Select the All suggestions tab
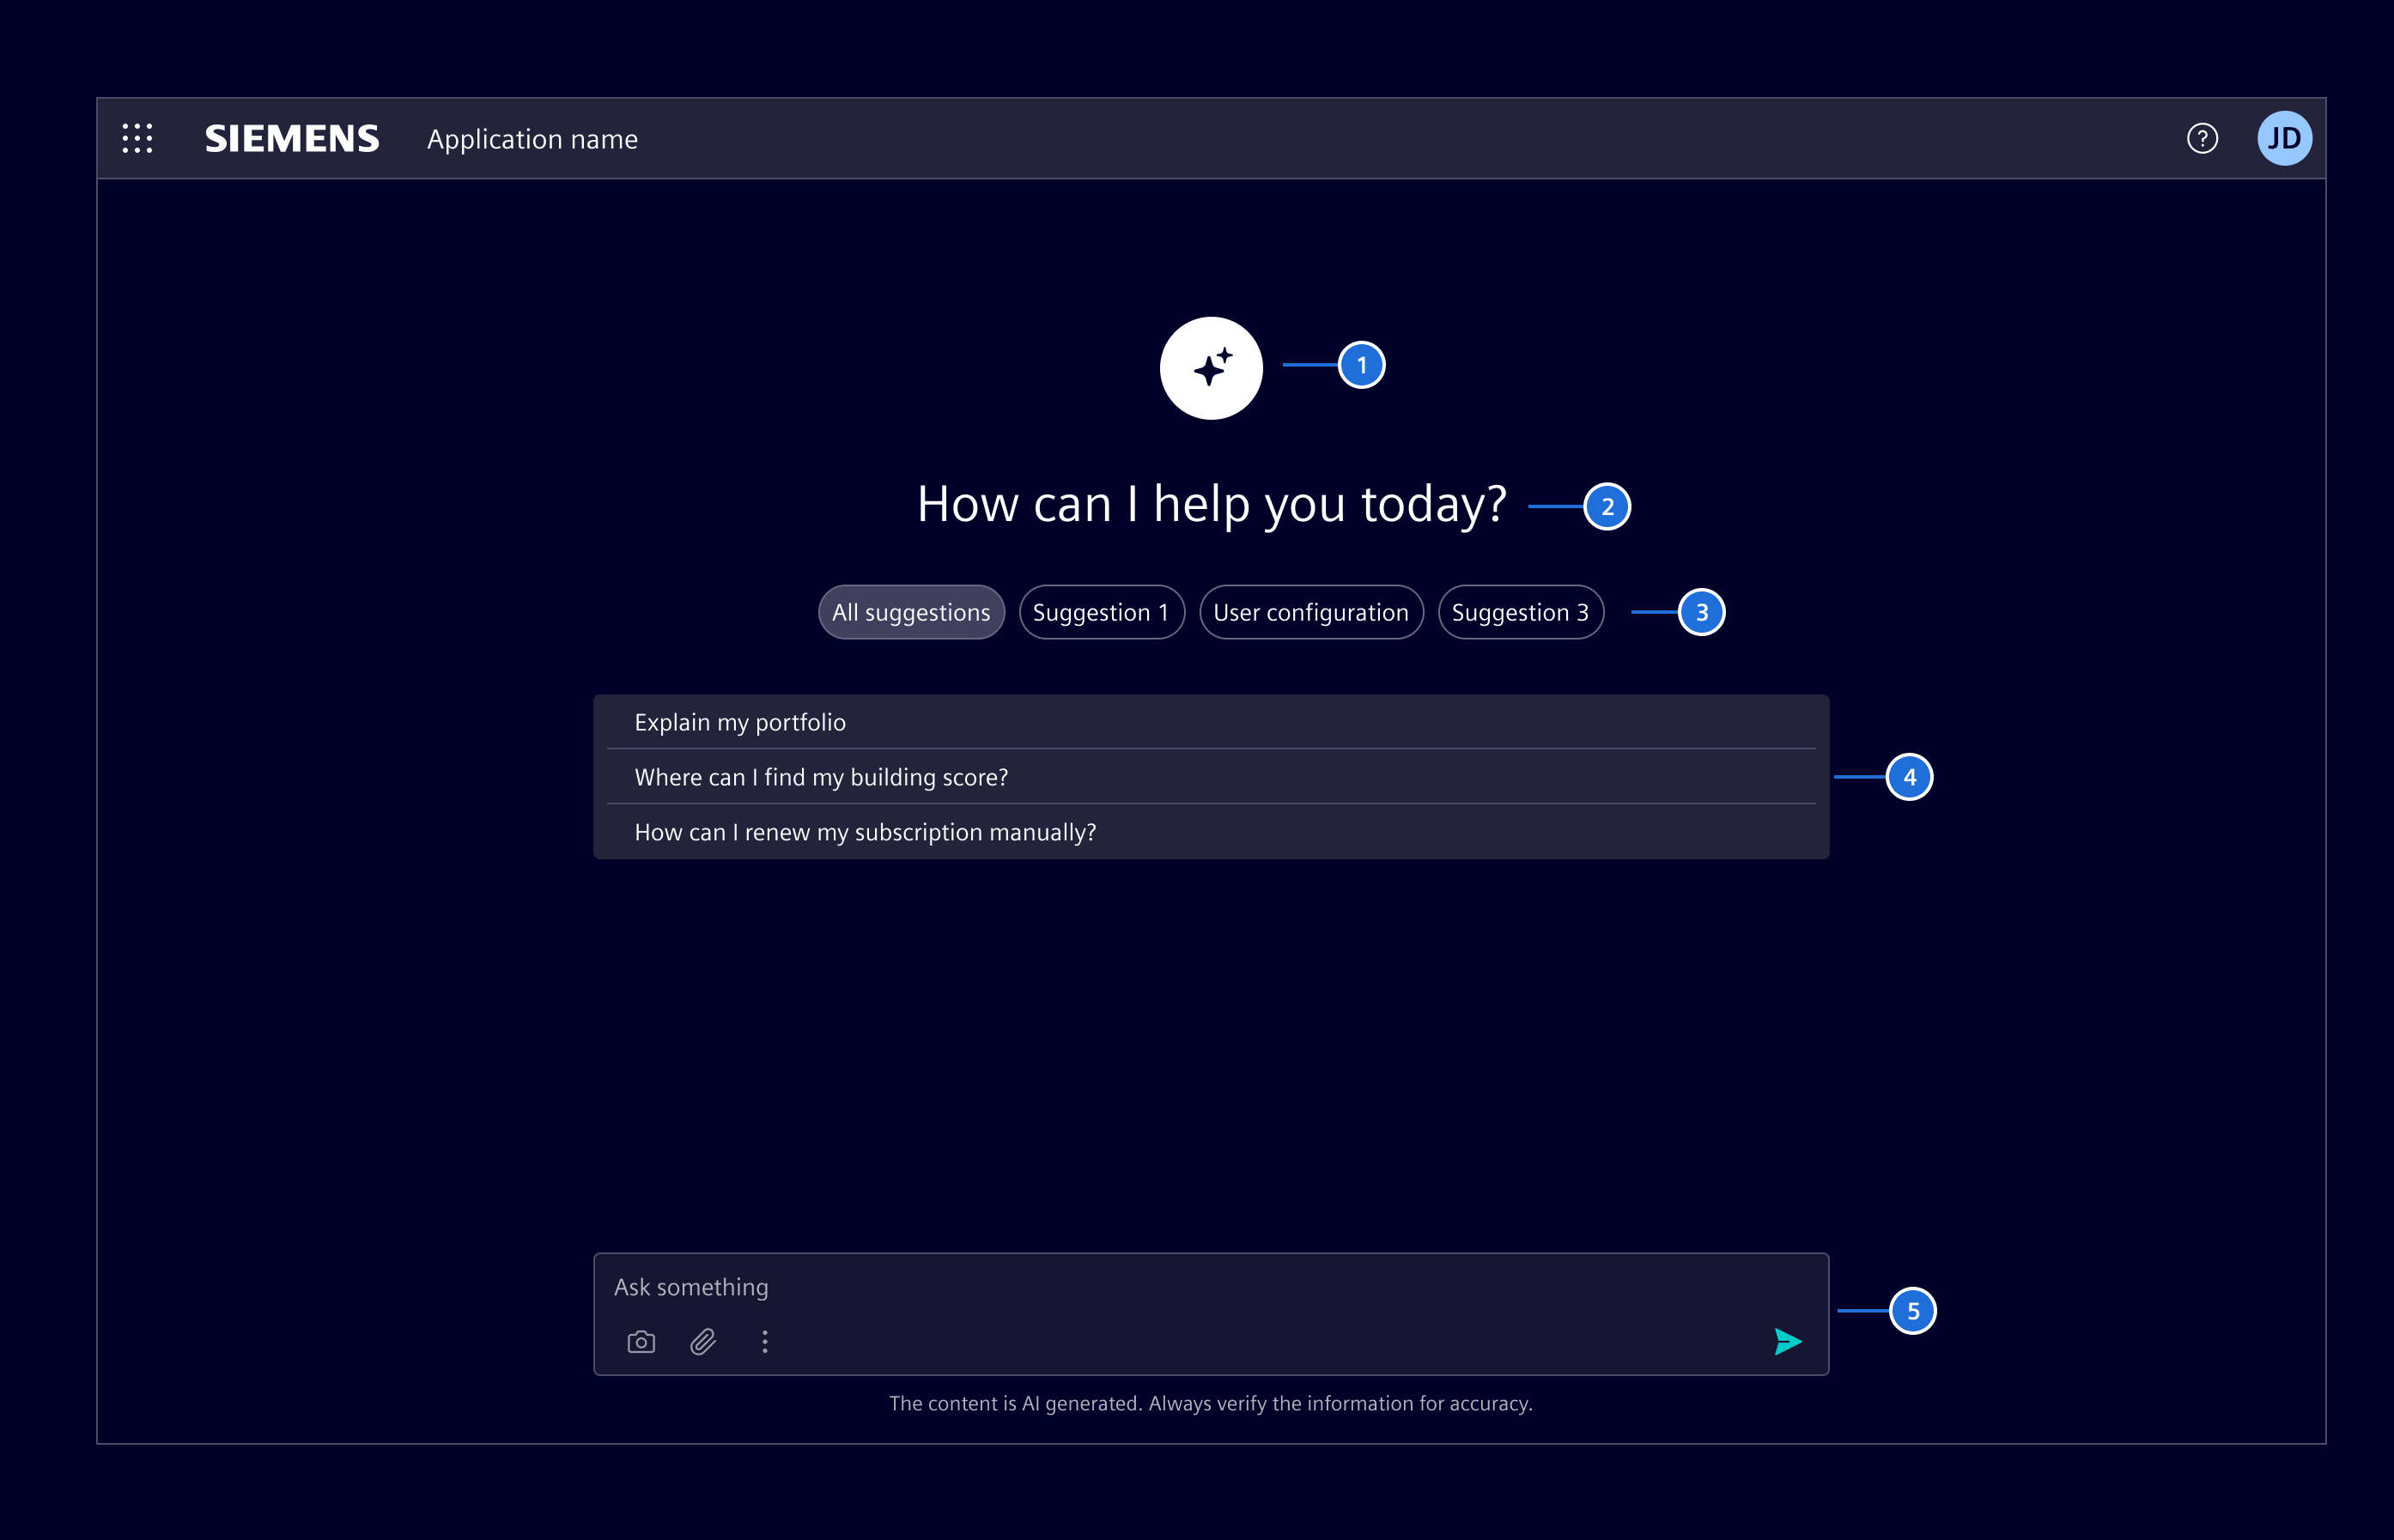The height and width of the screenshot is (1540, 2394). click(x=911, y=612)
